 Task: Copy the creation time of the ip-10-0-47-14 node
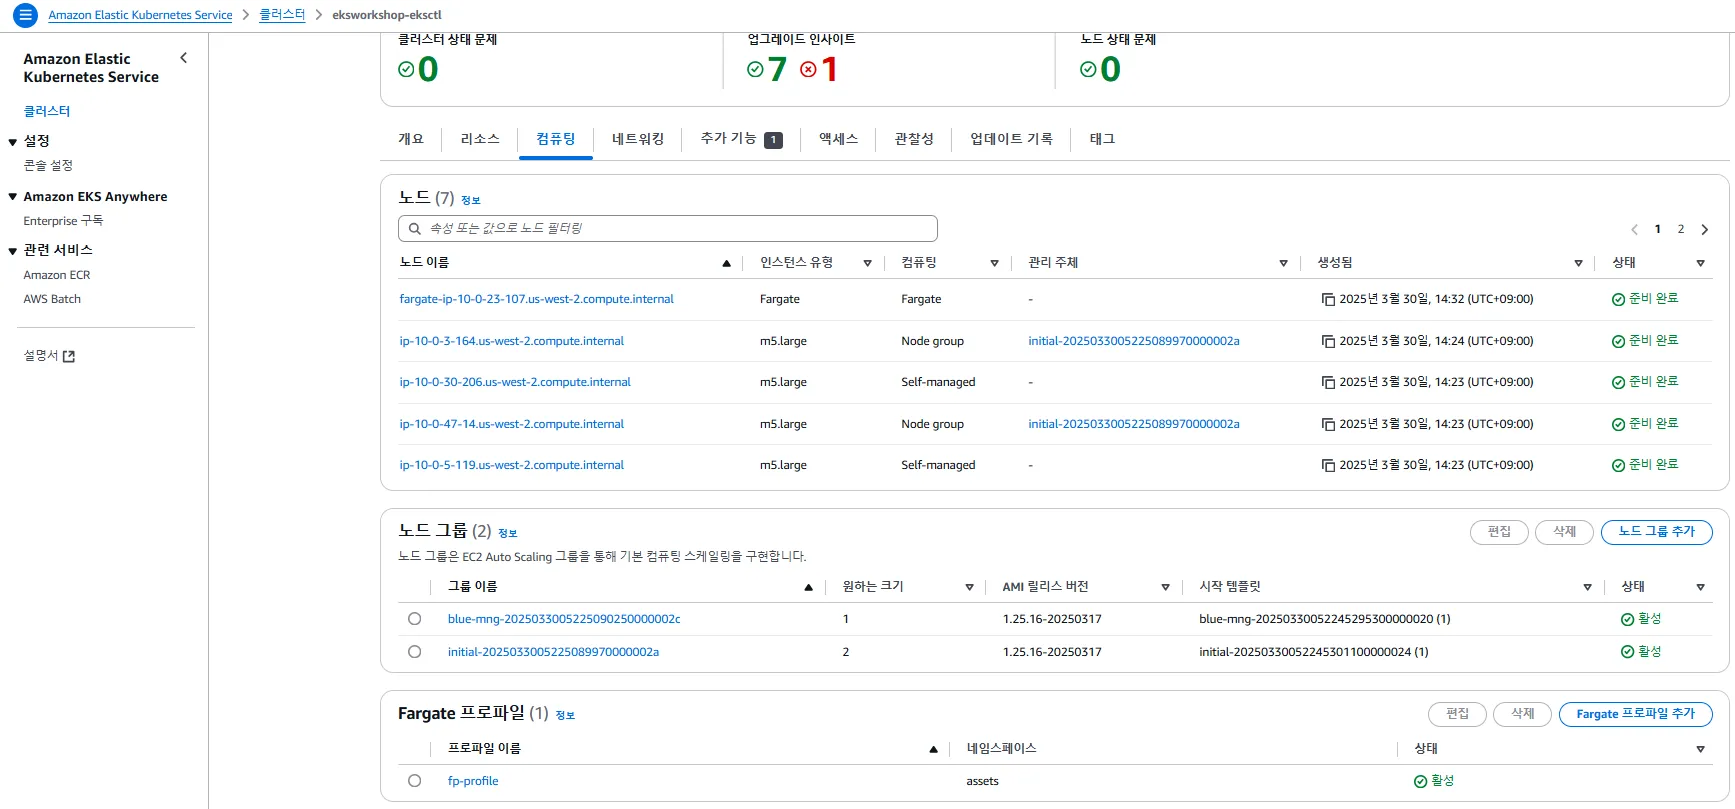(x=1328, y=424)
